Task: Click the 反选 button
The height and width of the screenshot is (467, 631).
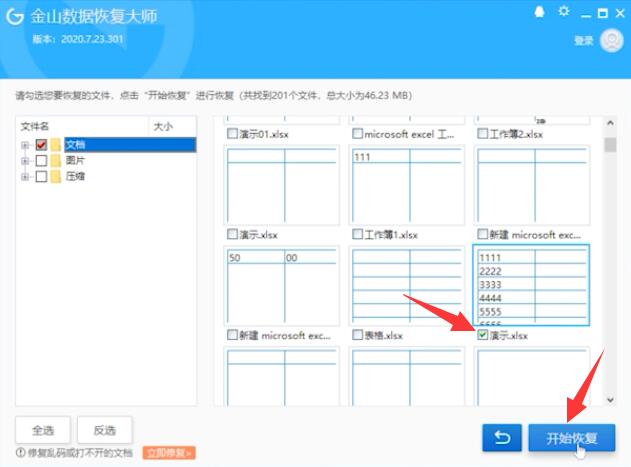Action: coord(105,430)
